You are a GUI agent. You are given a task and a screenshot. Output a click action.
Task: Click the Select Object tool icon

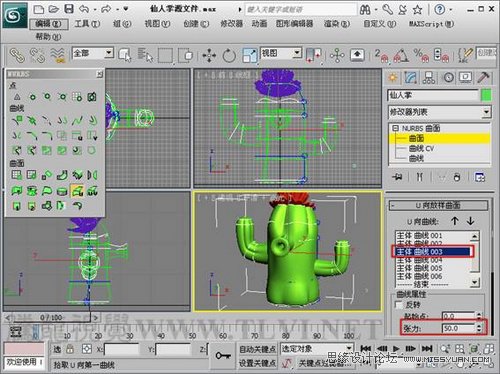coord(125,55)
